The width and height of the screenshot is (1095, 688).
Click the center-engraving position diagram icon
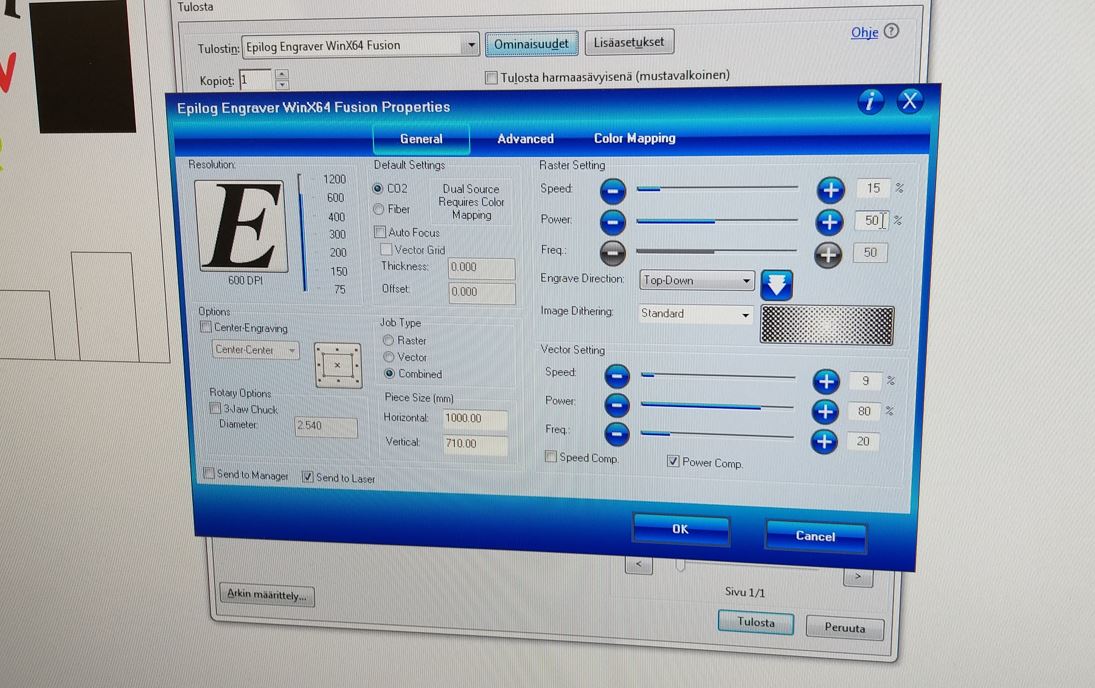pos(338,365)
